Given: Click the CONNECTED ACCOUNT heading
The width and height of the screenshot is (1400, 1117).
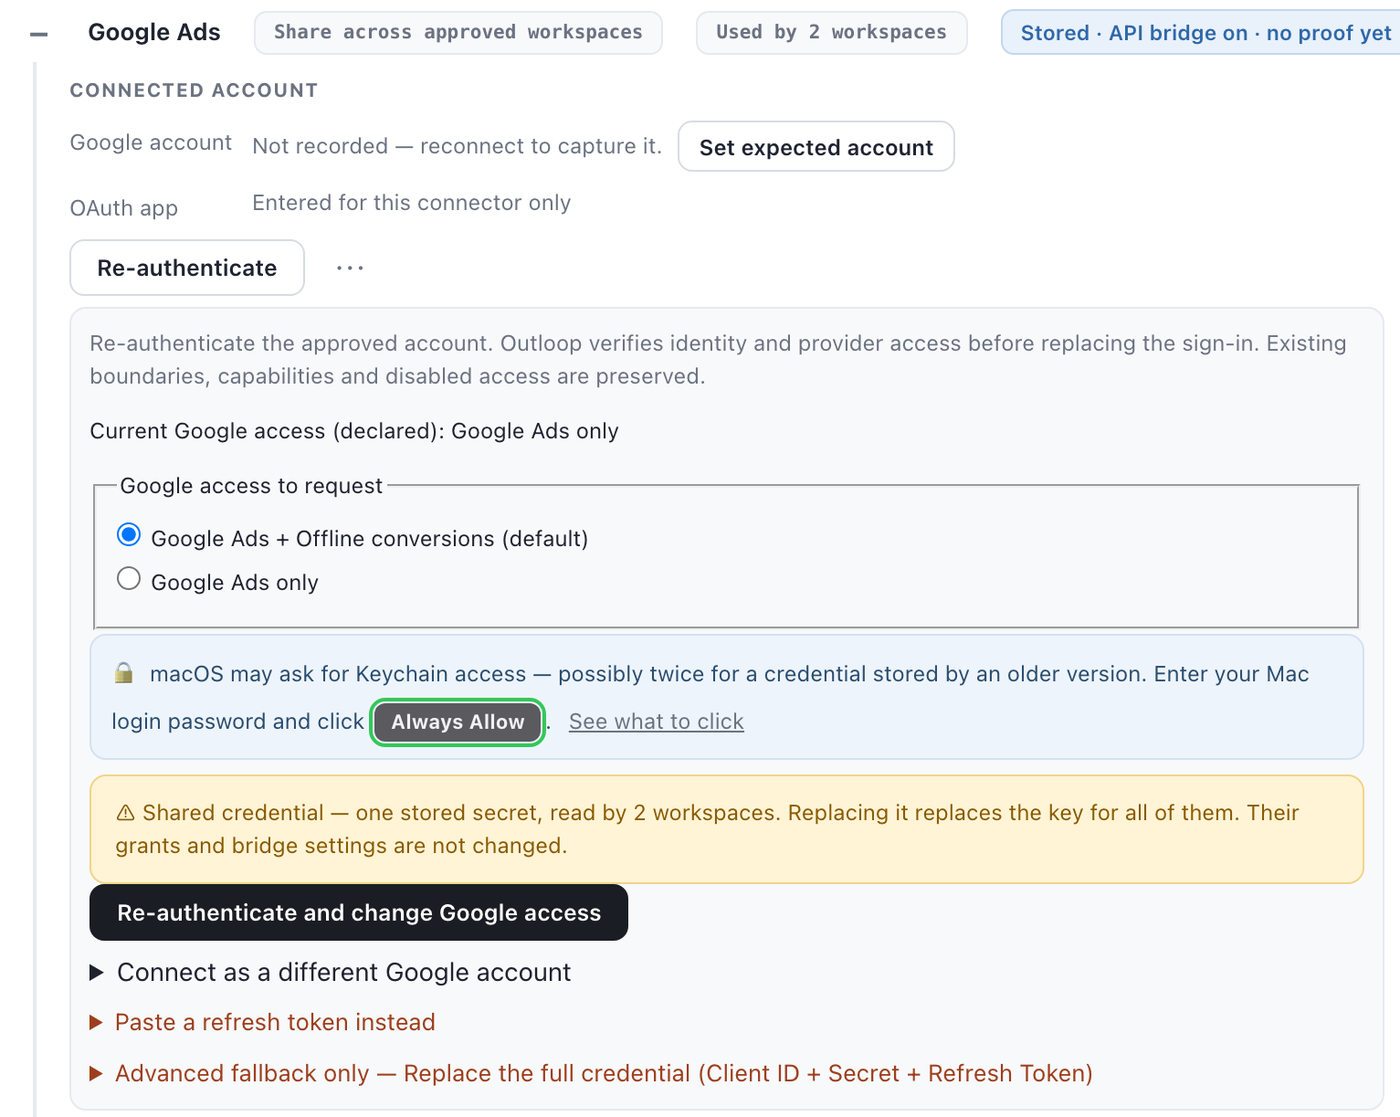Looking at the screenshot, I should [x=194, y=90].
